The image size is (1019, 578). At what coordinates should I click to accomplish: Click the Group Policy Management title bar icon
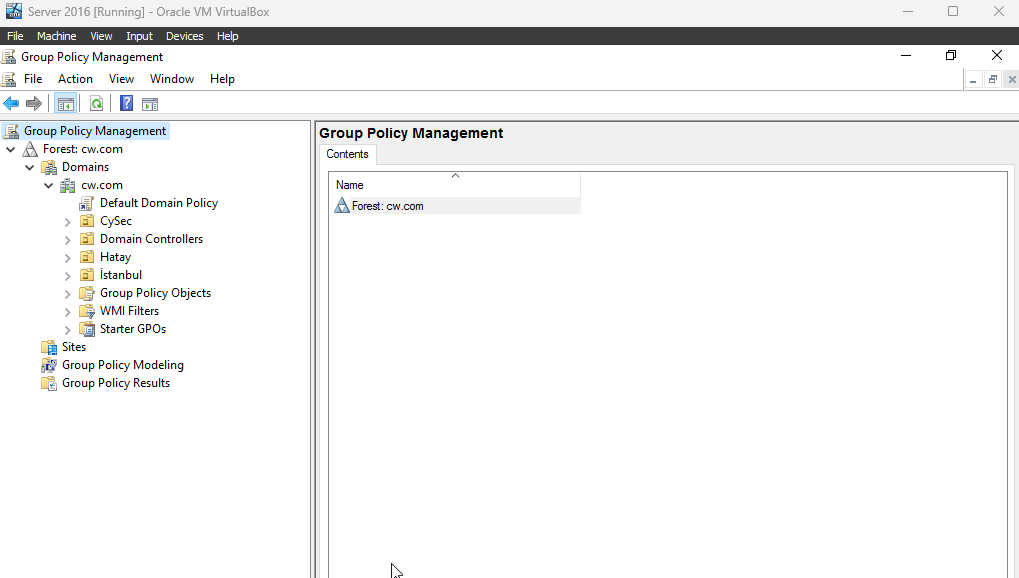(x=8, y=57)
